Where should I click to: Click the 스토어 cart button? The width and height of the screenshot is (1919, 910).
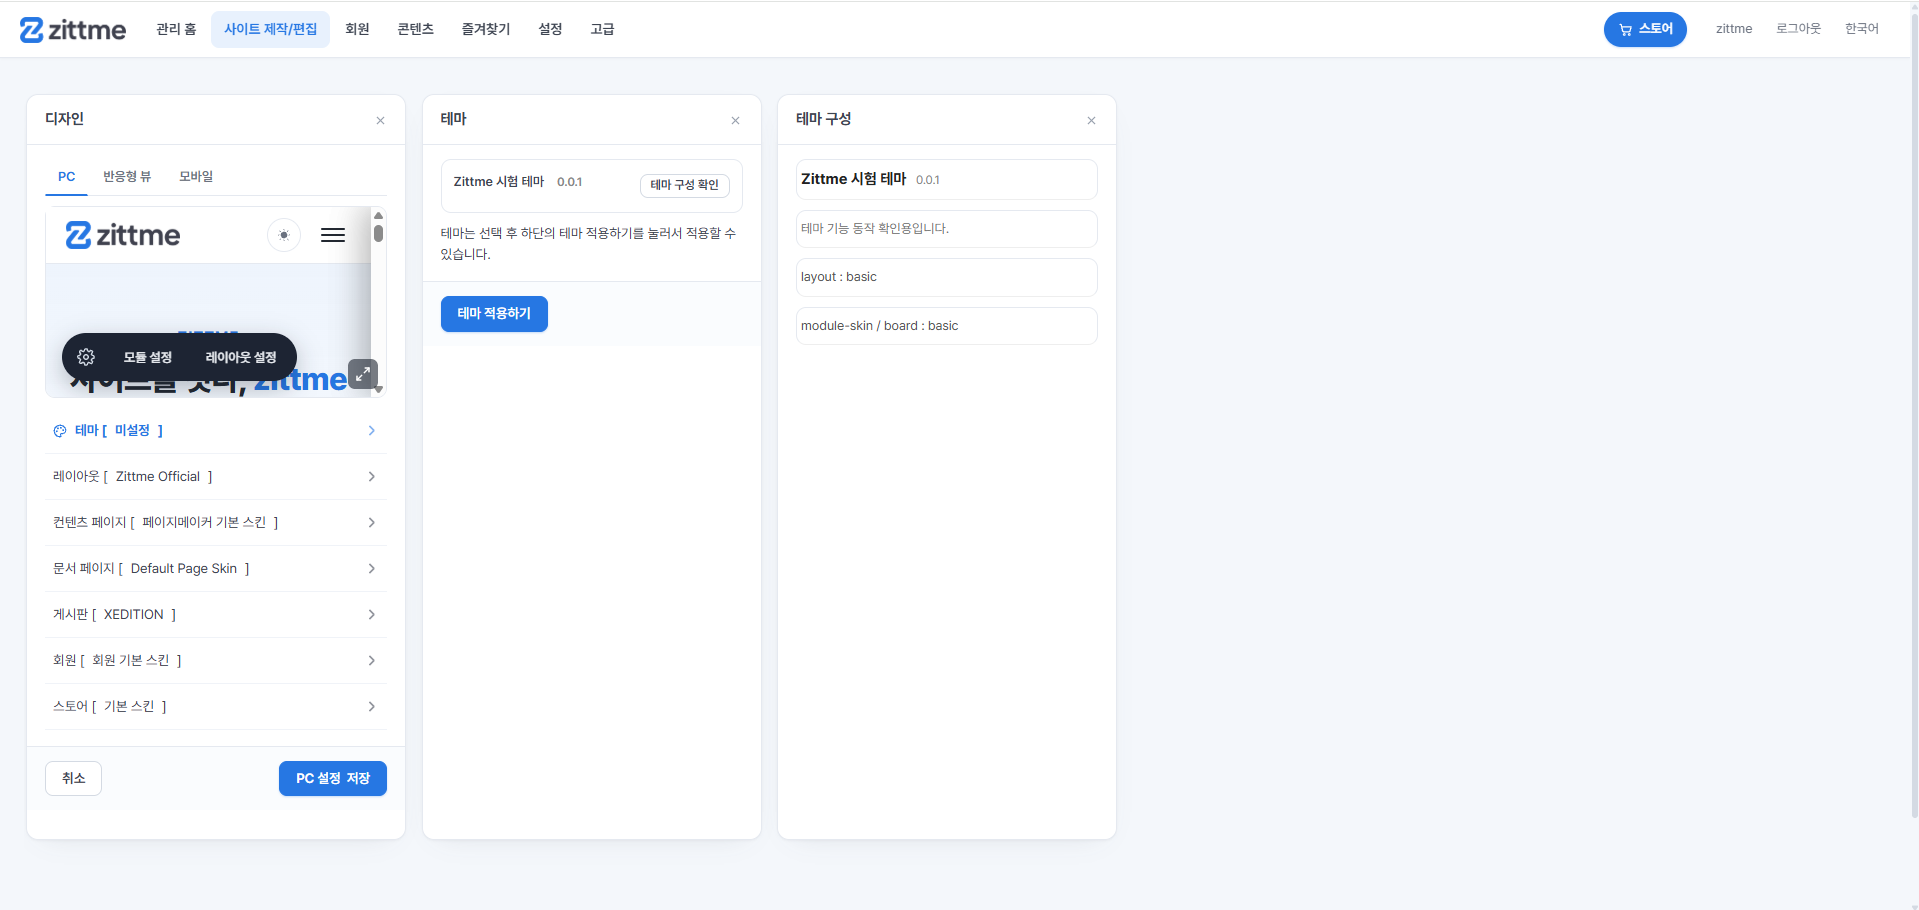(x=1645, y=29)
